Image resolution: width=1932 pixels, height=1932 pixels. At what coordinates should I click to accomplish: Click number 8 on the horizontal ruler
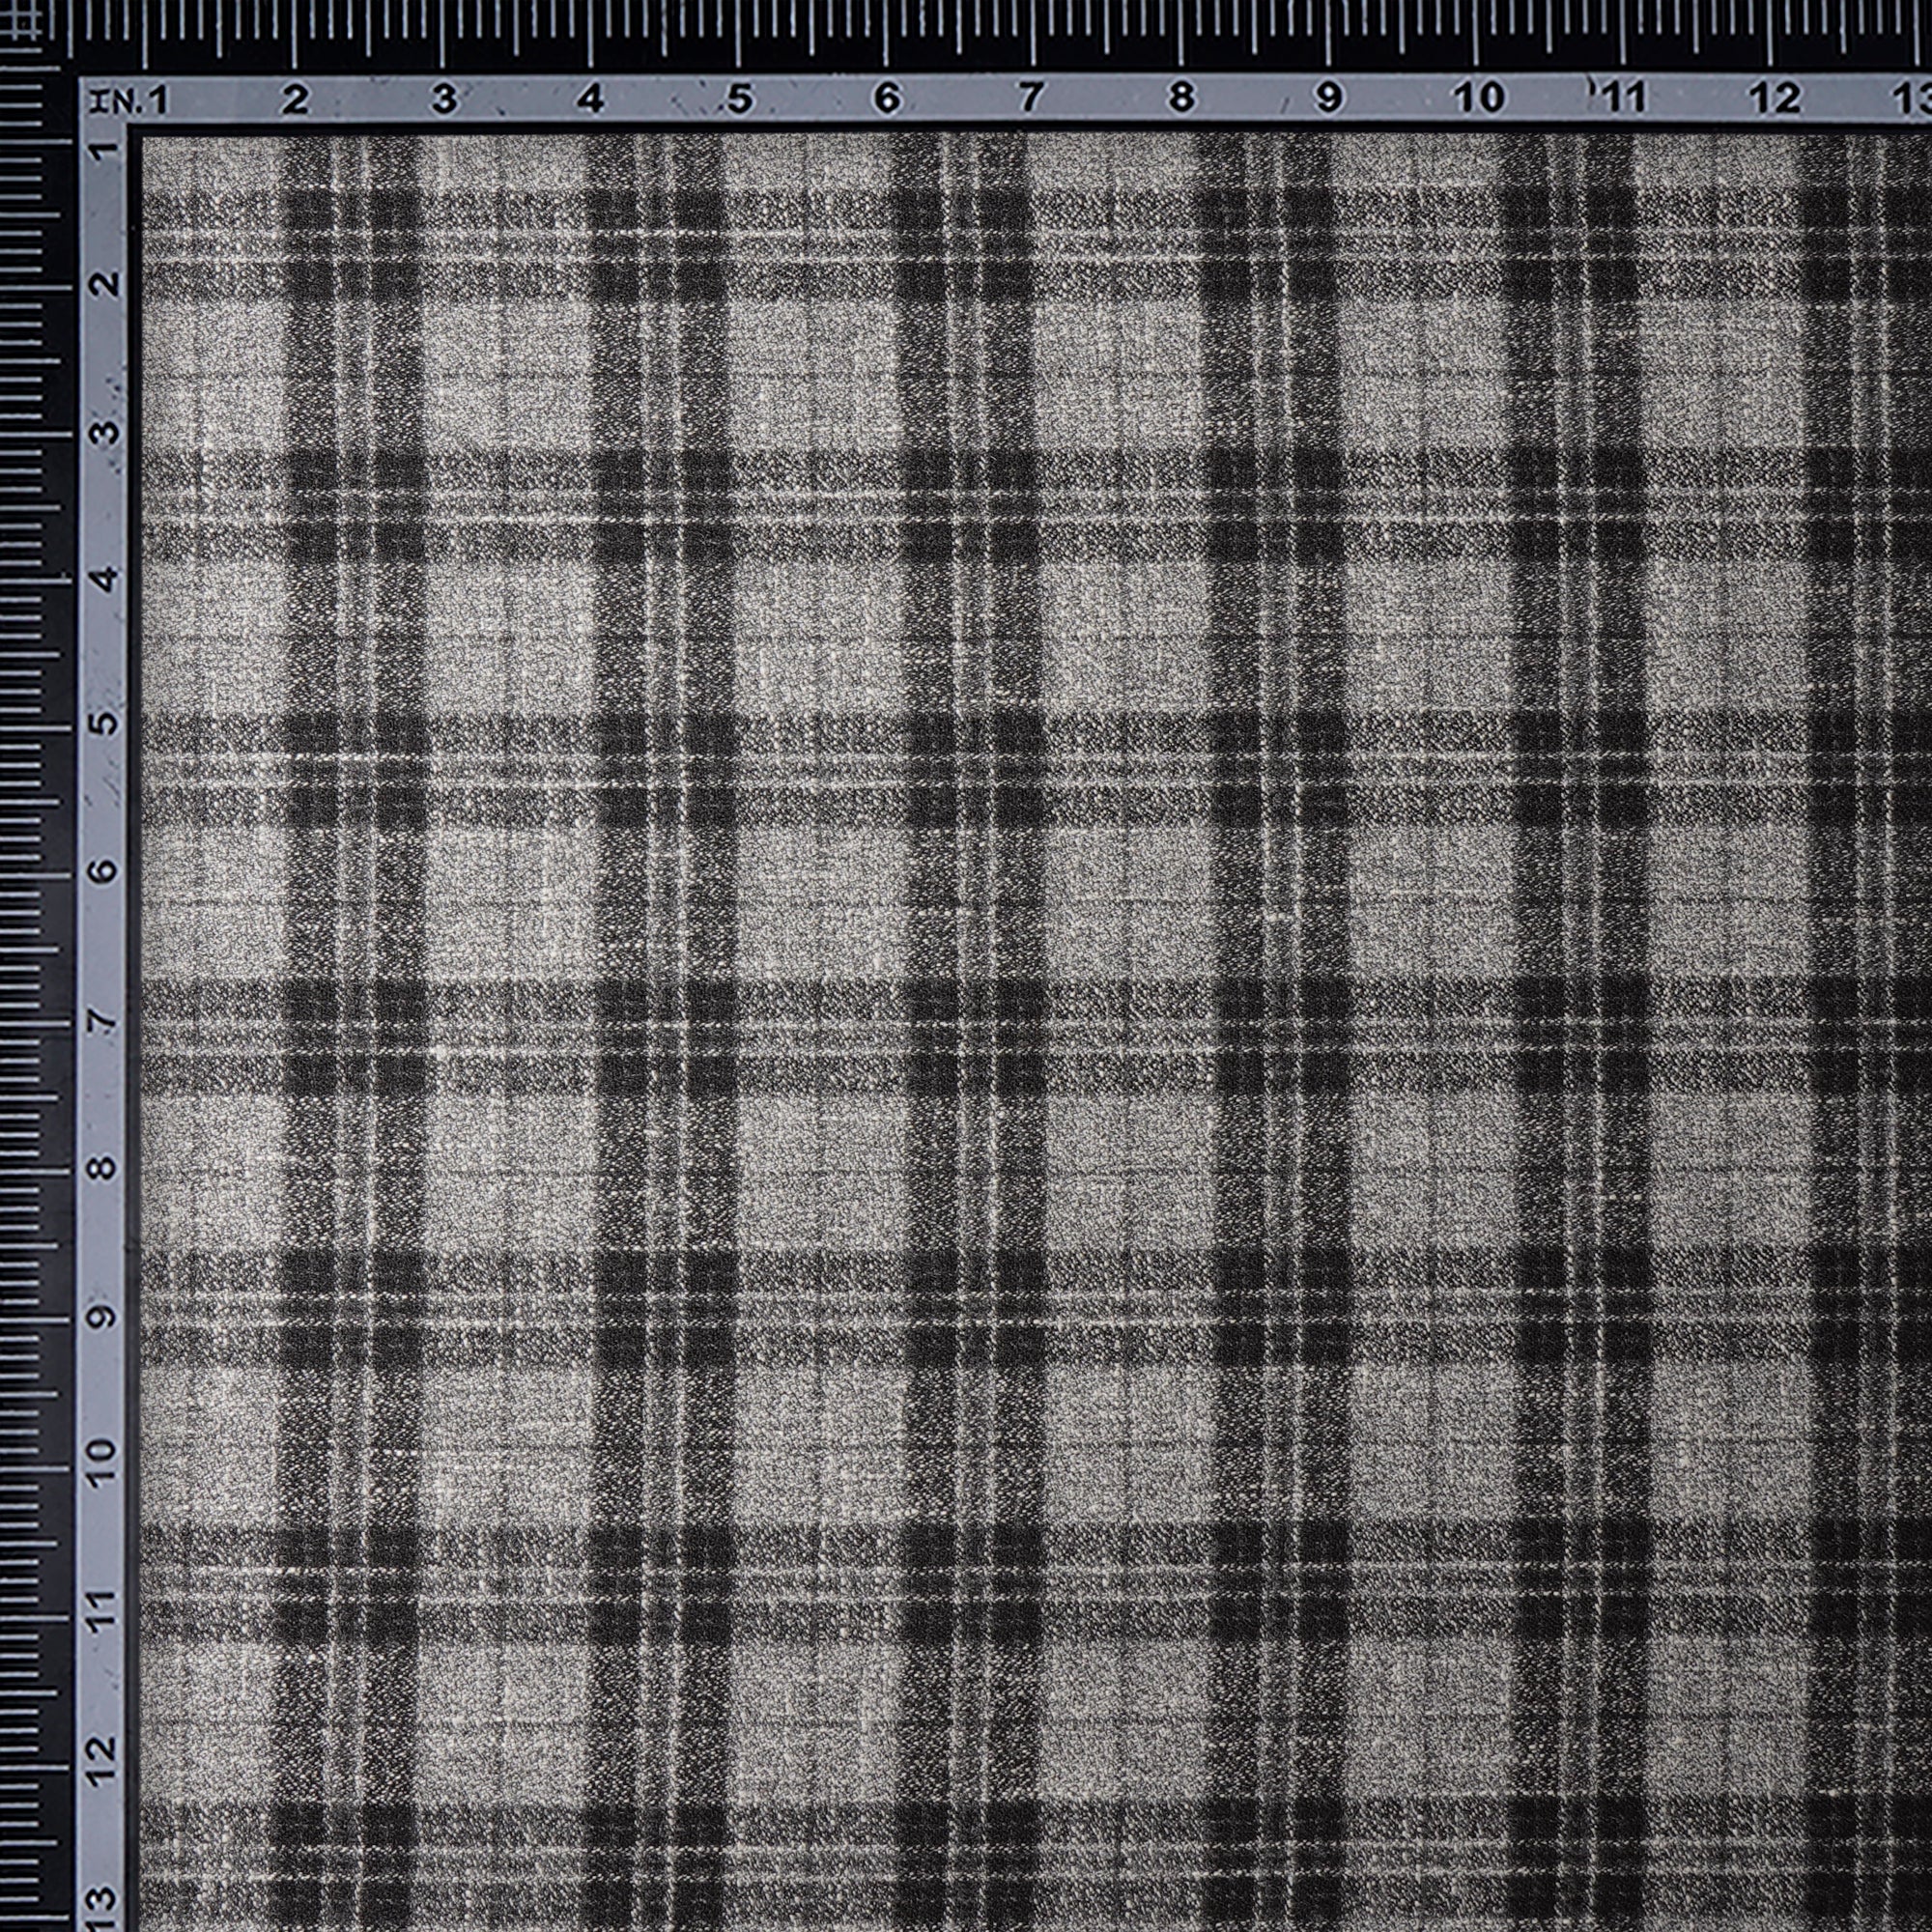pos(1181,99)
